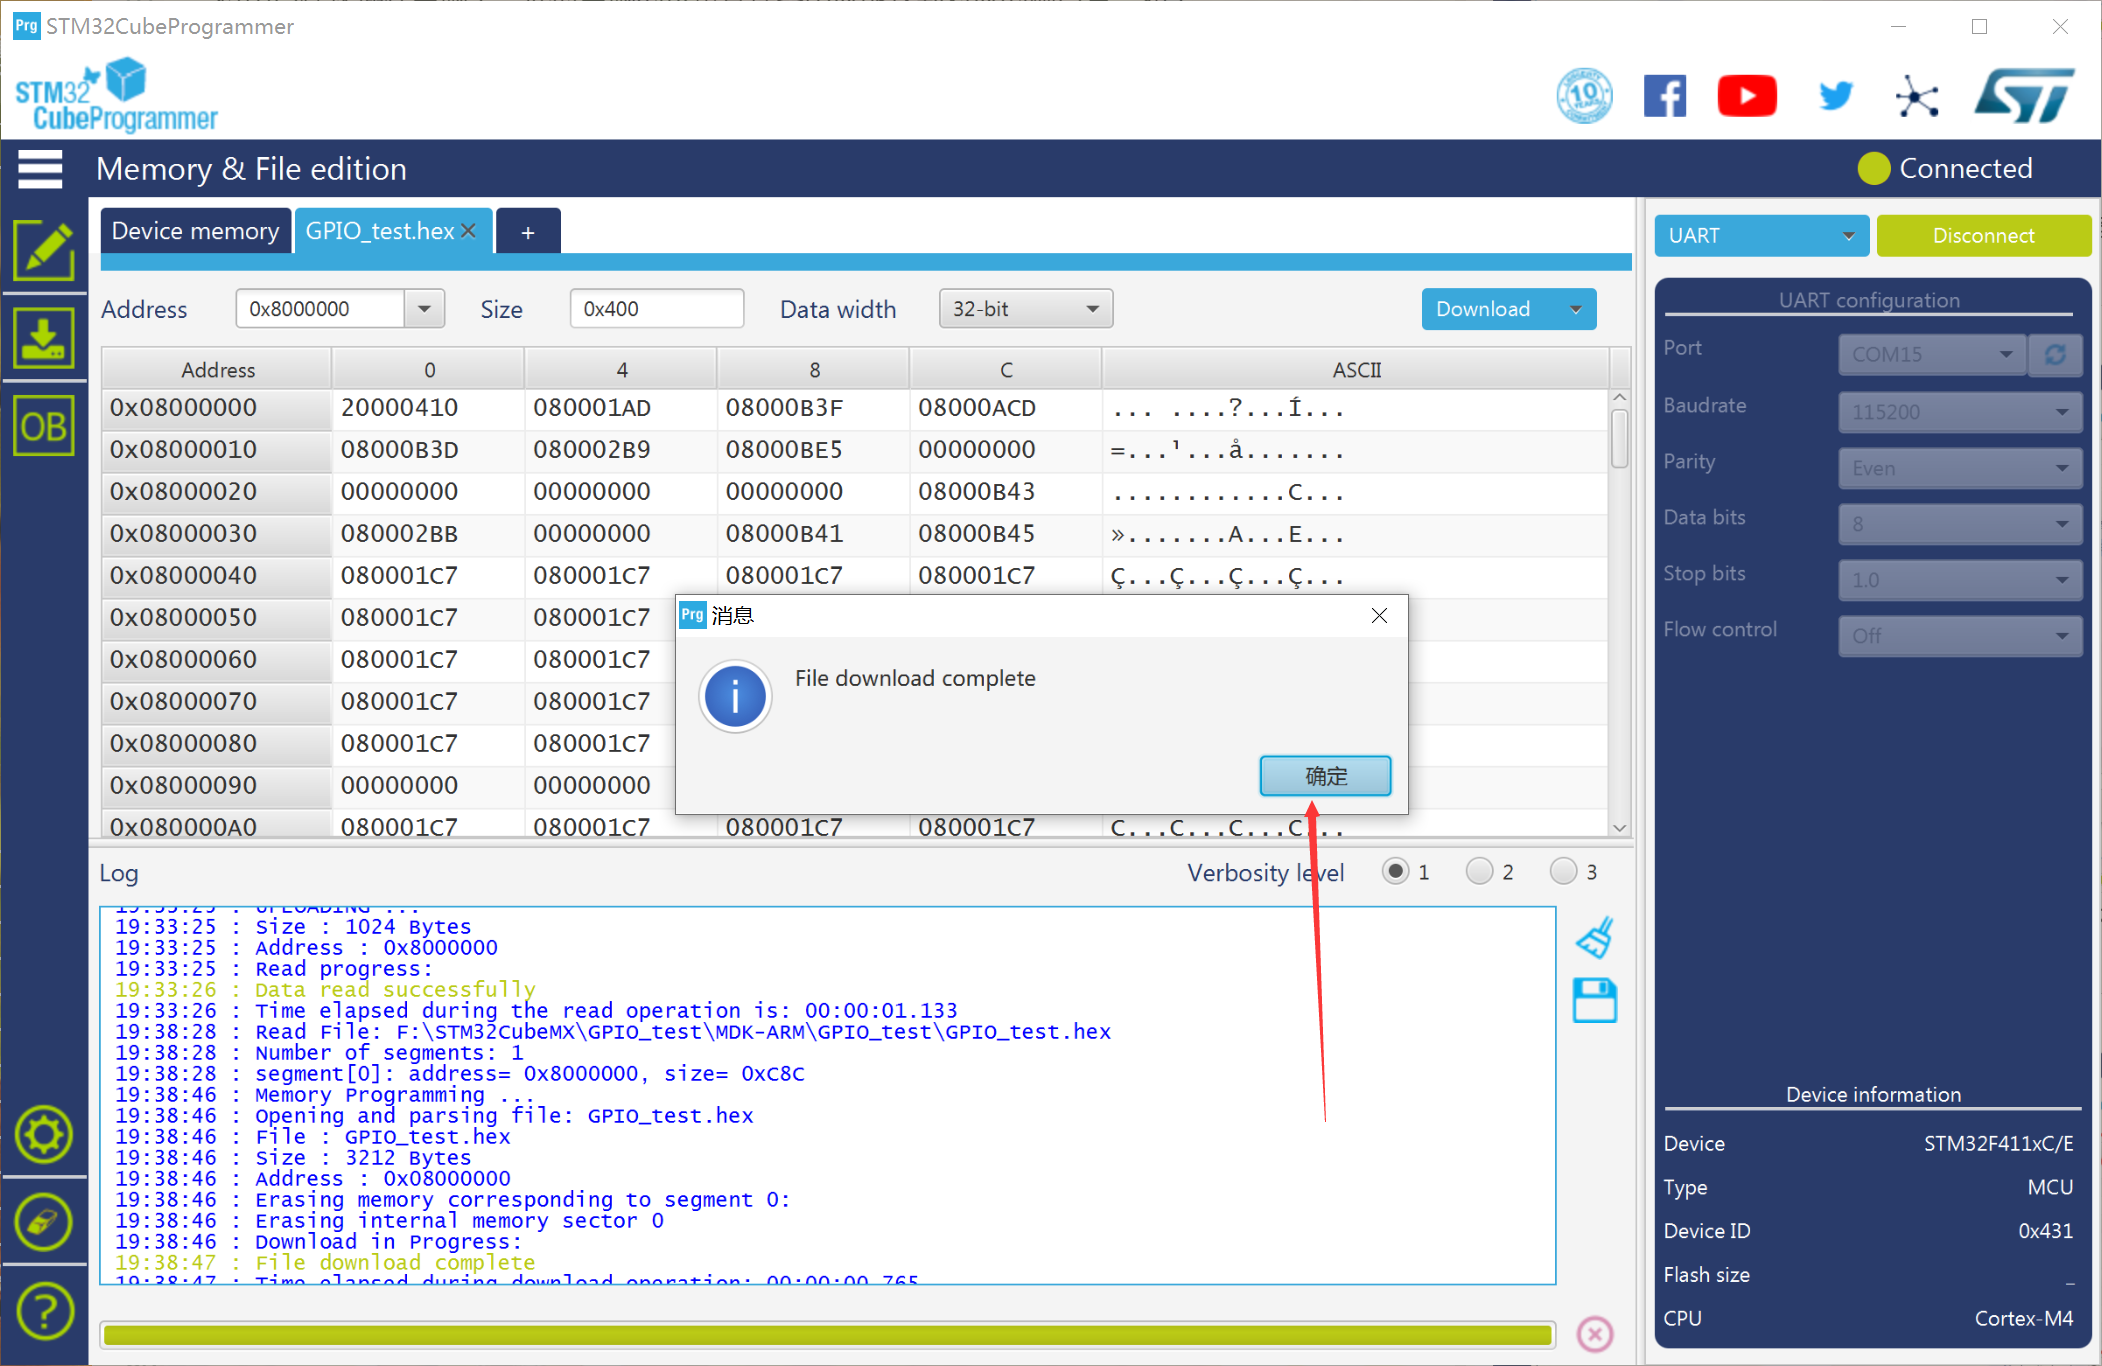Switch to the Device memory tab

point(195,231)
